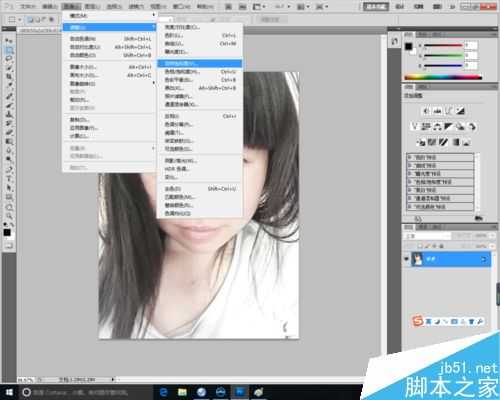
Task: Toggle Quick Mask mode in toolbox
Action: pos(9,246)
